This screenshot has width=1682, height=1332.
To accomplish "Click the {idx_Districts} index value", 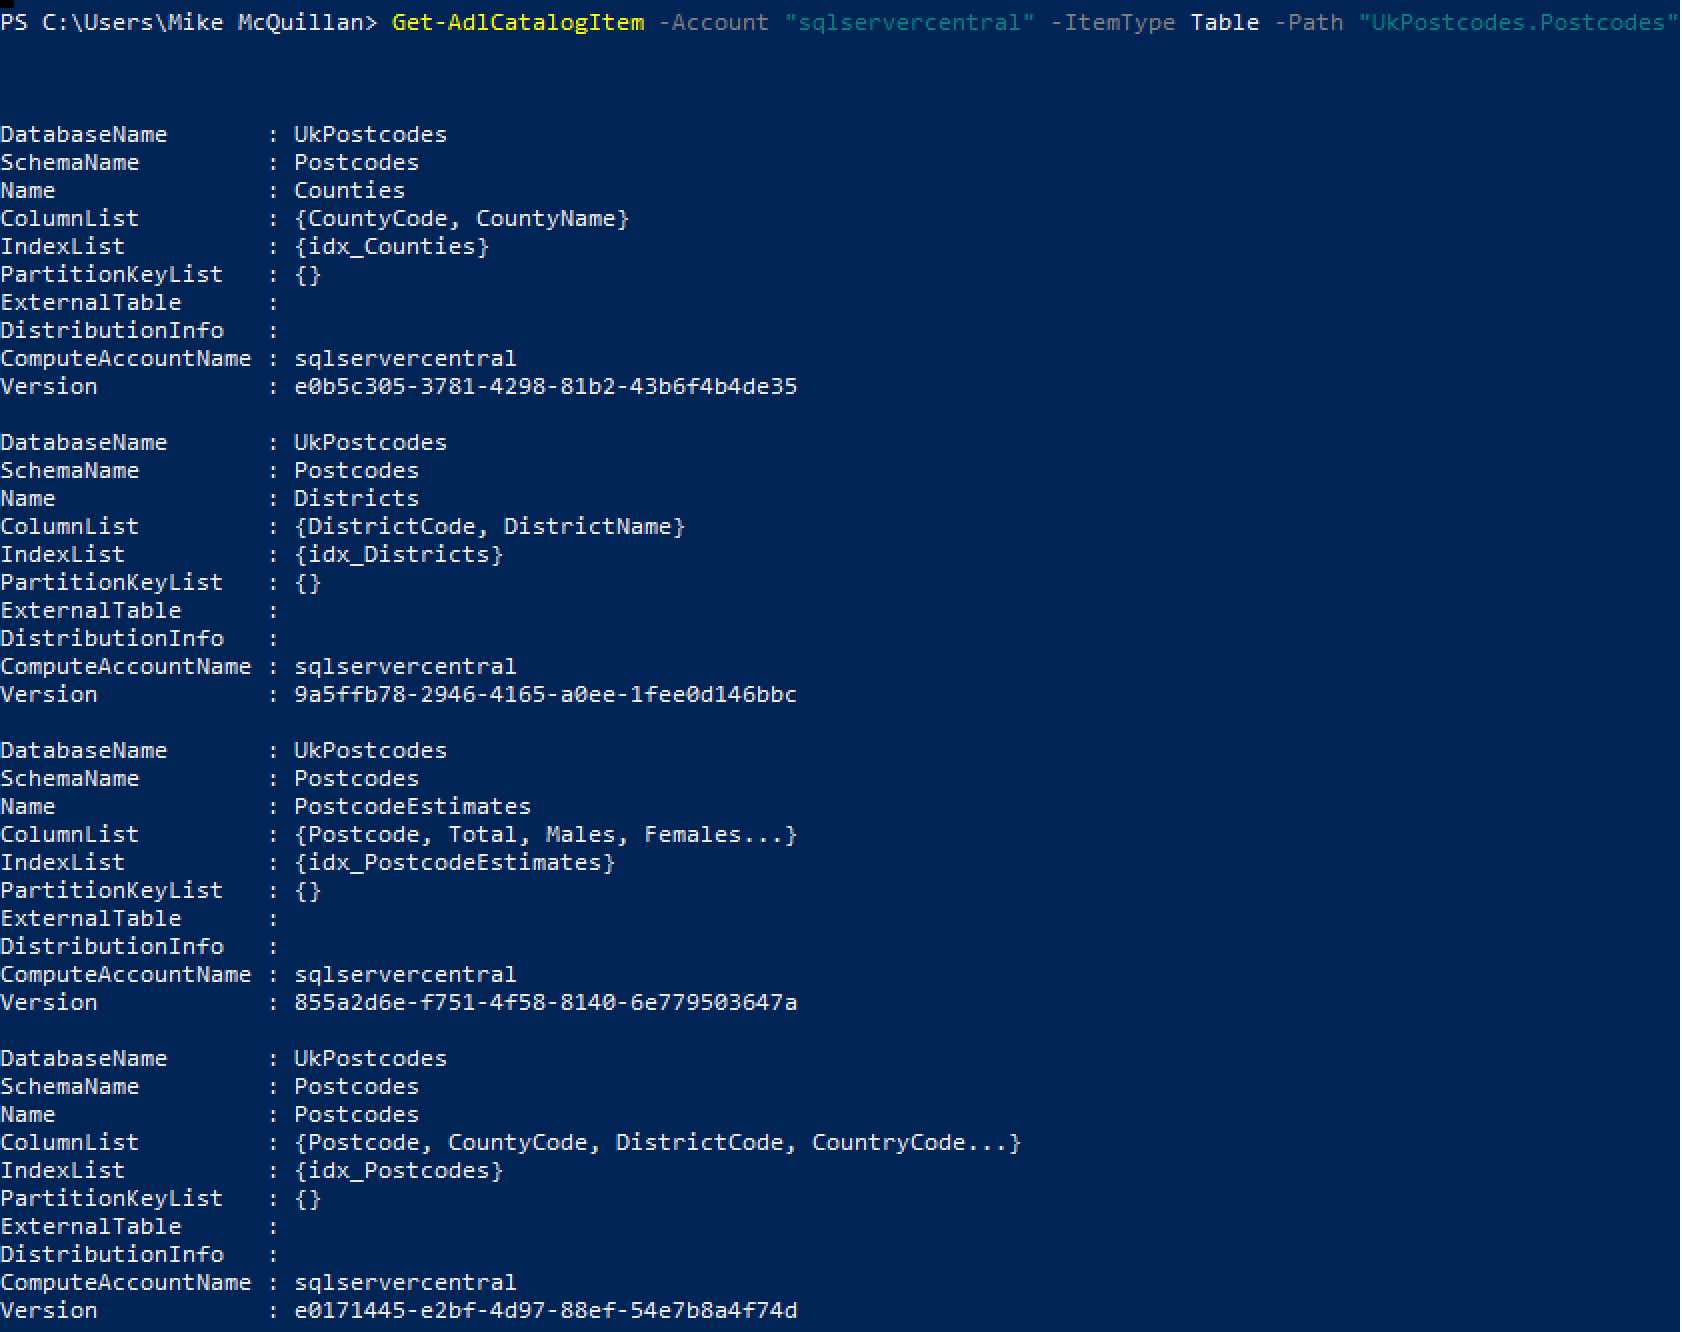I will click(398, 554).
